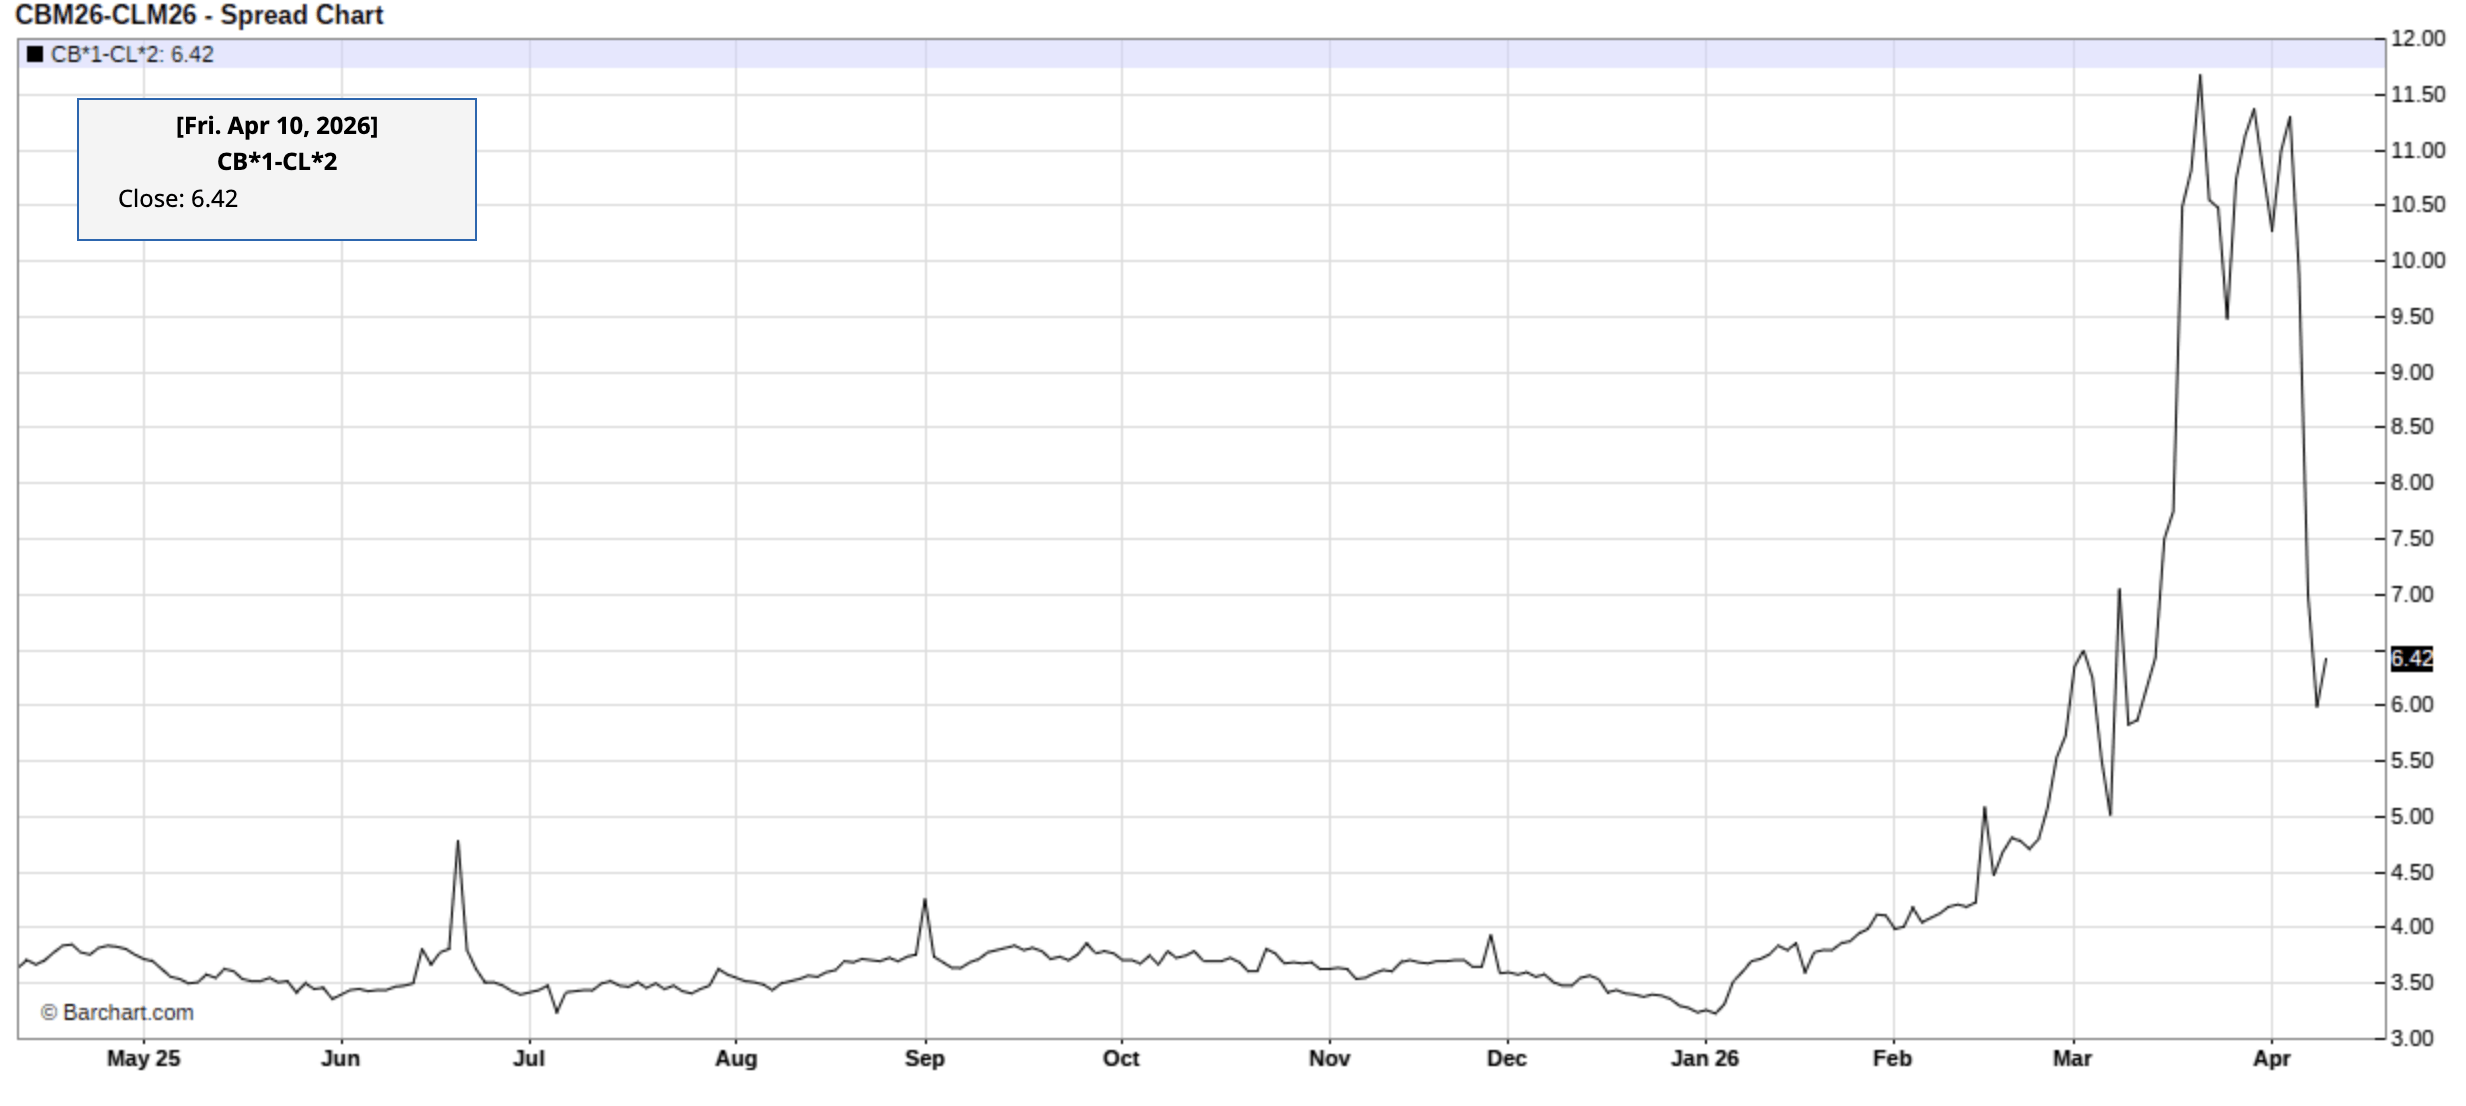The image size is (2466, 1106).
Task: Click the Apr label on the time axis
Action: (2271, 1058)
